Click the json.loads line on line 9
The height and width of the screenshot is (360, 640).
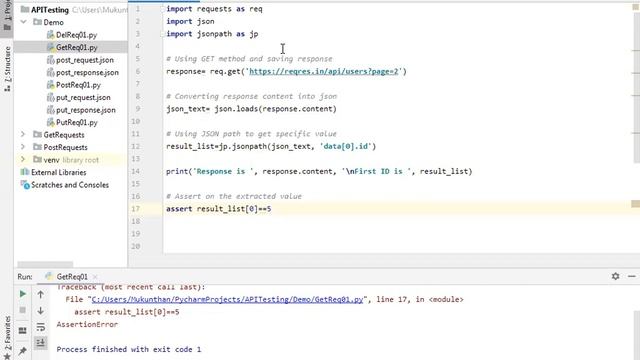click(251, 109)
